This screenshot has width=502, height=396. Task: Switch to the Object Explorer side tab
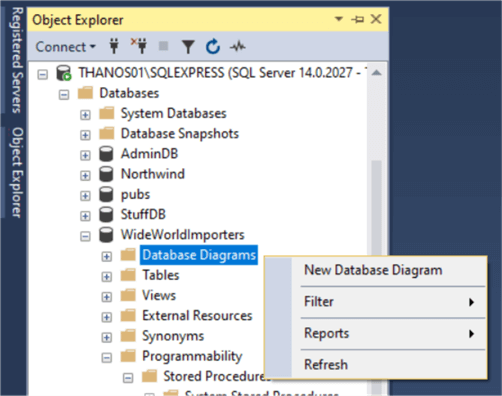[17, 173]
